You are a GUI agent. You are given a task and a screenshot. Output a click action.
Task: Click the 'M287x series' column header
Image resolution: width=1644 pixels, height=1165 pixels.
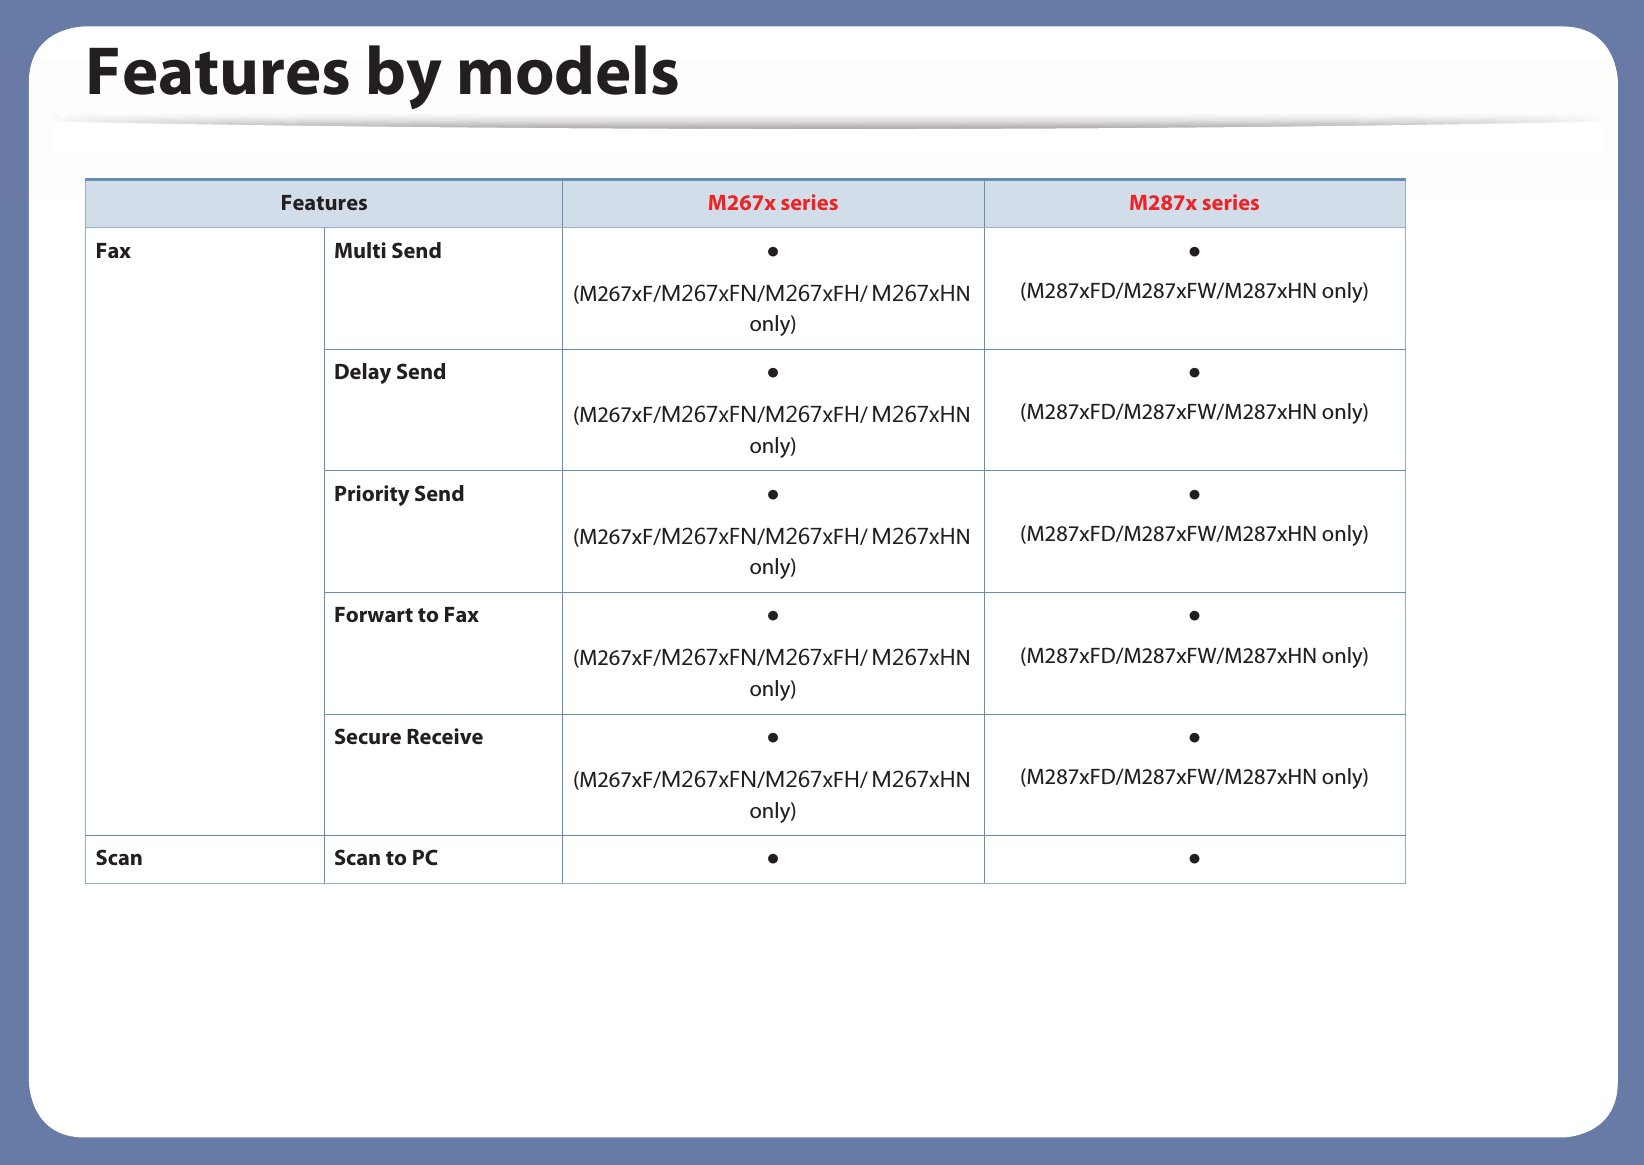(1194, 203)
